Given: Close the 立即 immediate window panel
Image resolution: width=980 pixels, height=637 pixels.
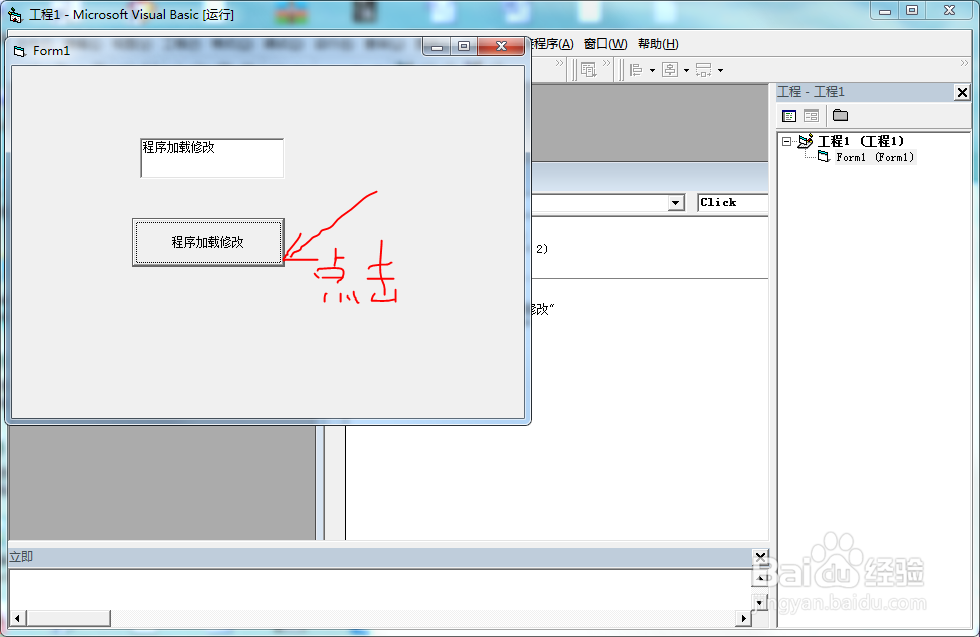Looking at the screenshot, I should (760, 556).
